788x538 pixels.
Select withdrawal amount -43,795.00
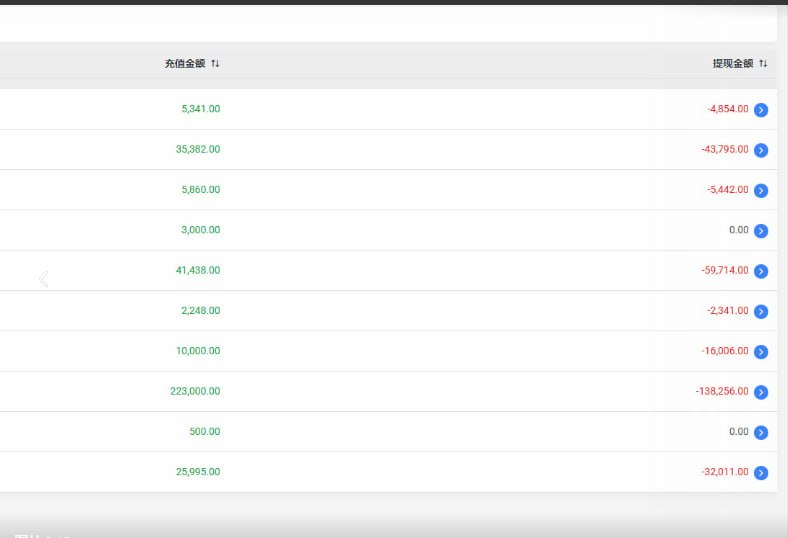coord(725,149)
